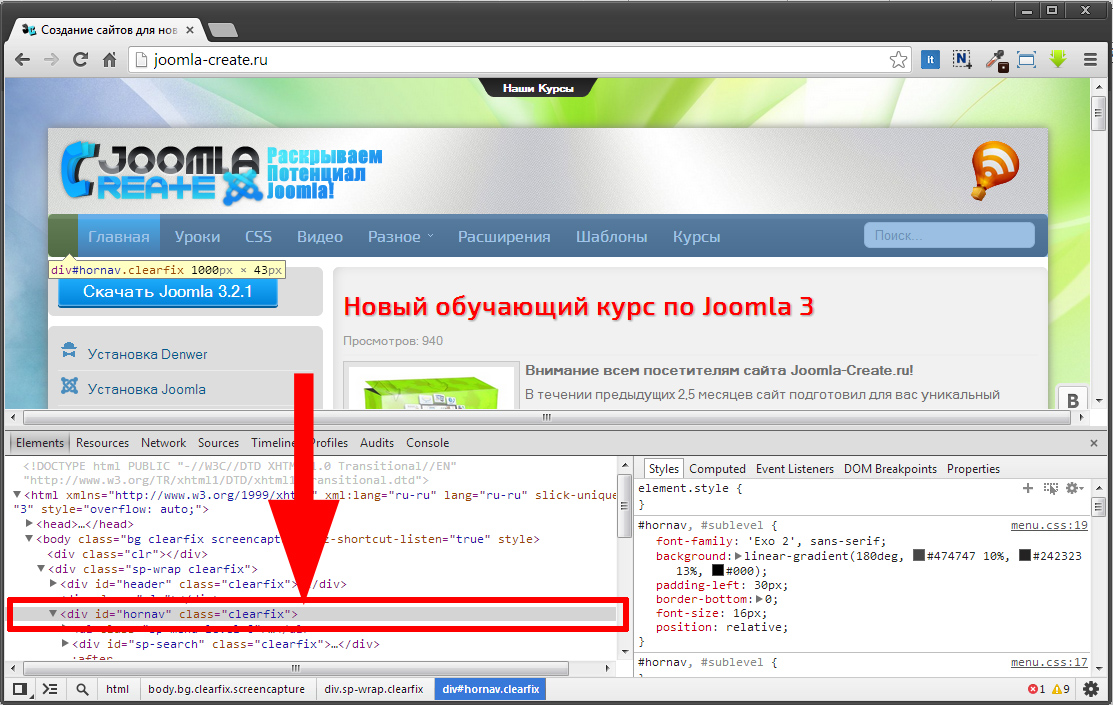Click the #474747 gradient color swatch

click(x=919, y=556)
